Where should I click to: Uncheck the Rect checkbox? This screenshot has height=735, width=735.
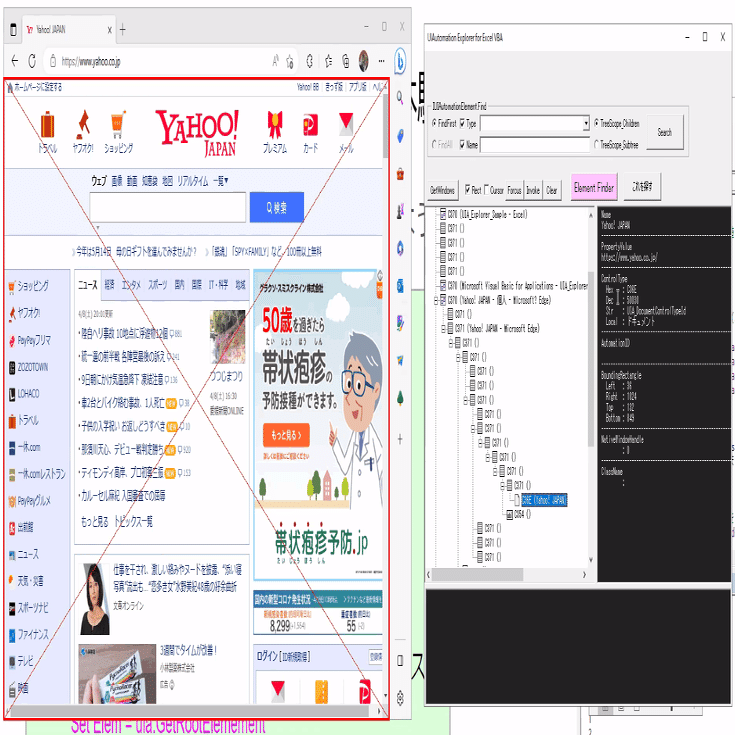pos(467,189)
